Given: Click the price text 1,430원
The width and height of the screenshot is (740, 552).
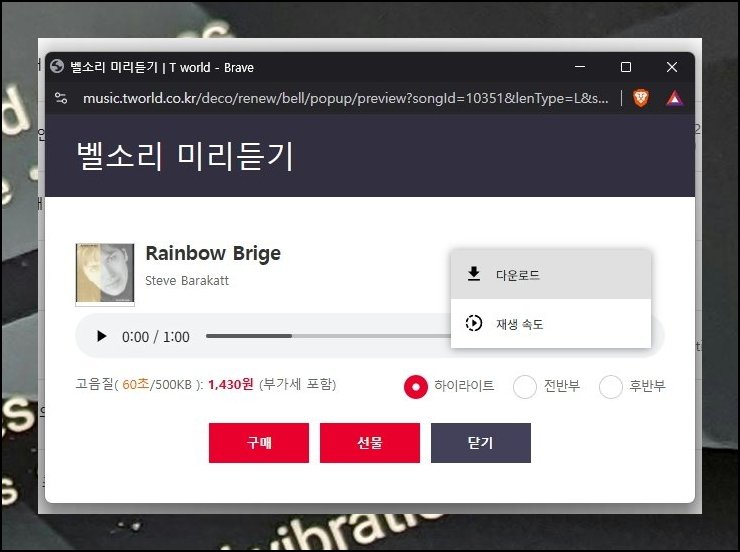Looking at the screenshot, I should point(231,385).
